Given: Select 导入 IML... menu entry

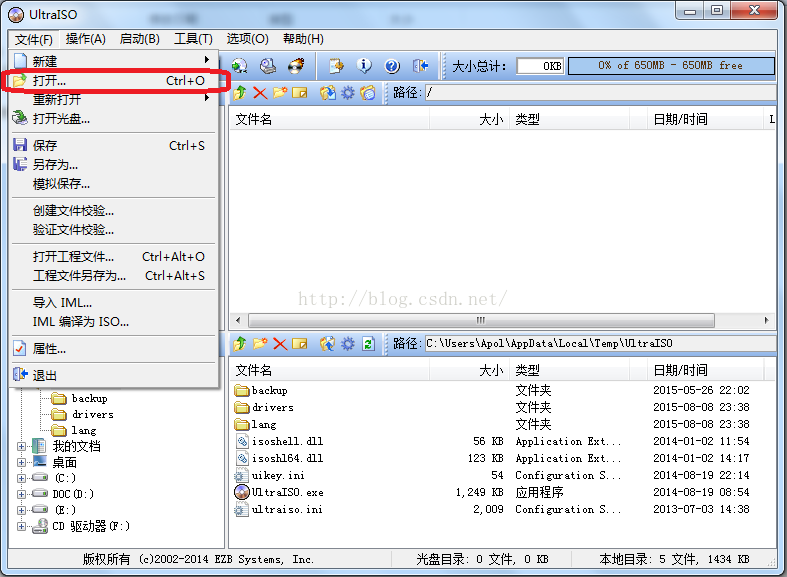Looking at the screenshot, I should 114,303.
